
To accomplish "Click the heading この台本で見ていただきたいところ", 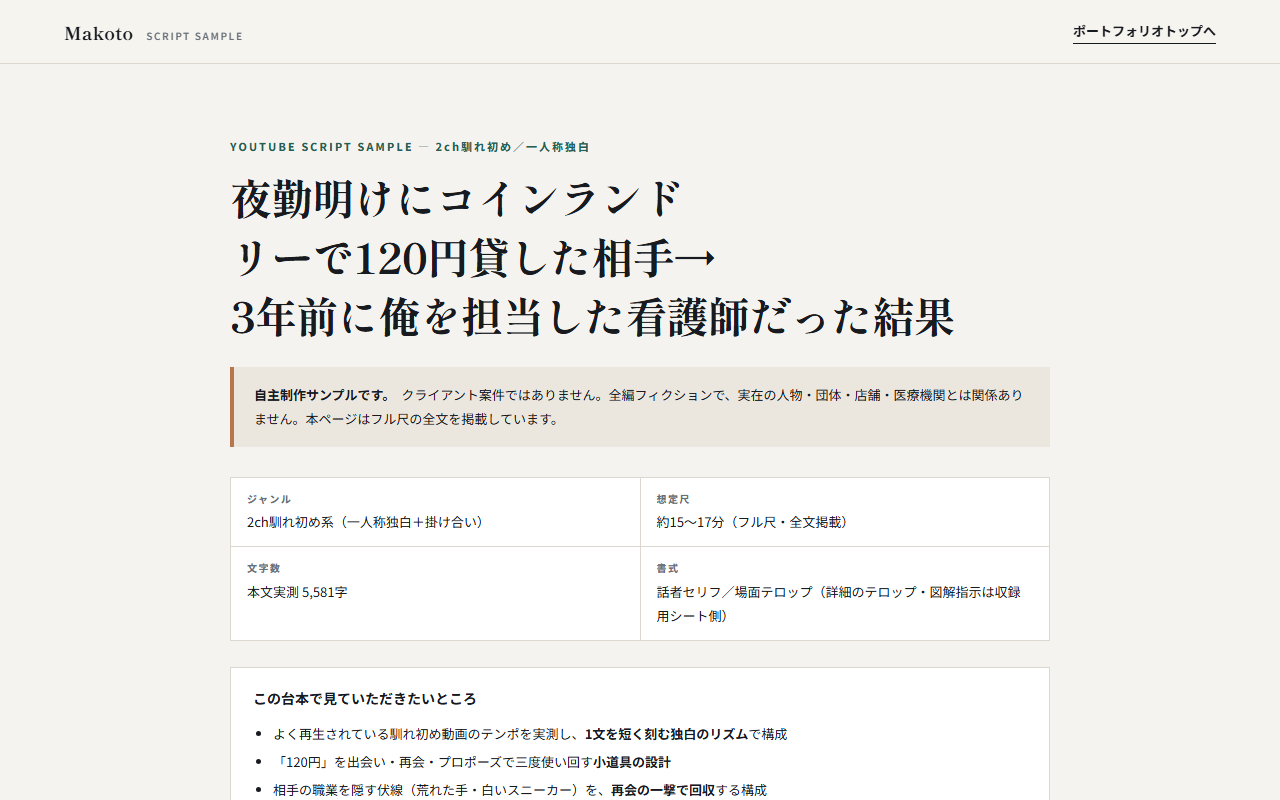I will point(365,699).
